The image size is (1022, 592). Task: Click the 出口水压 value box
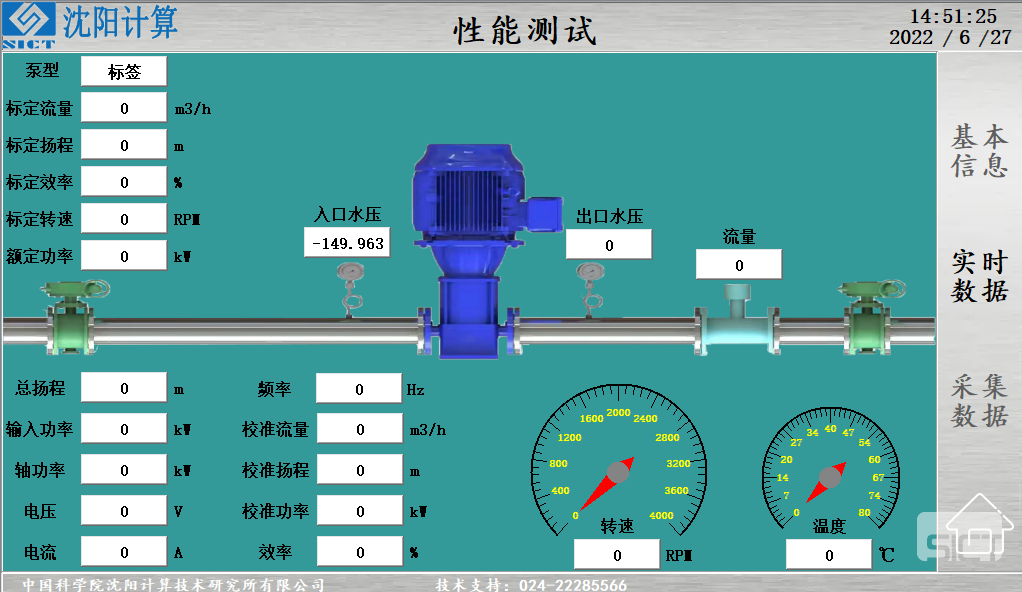click(609, 245)
